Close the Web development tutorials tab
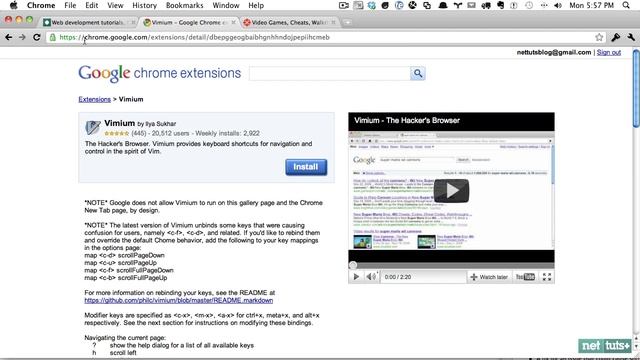The height and width of the screenshot is (360, 640). click(x=133, y=22)
